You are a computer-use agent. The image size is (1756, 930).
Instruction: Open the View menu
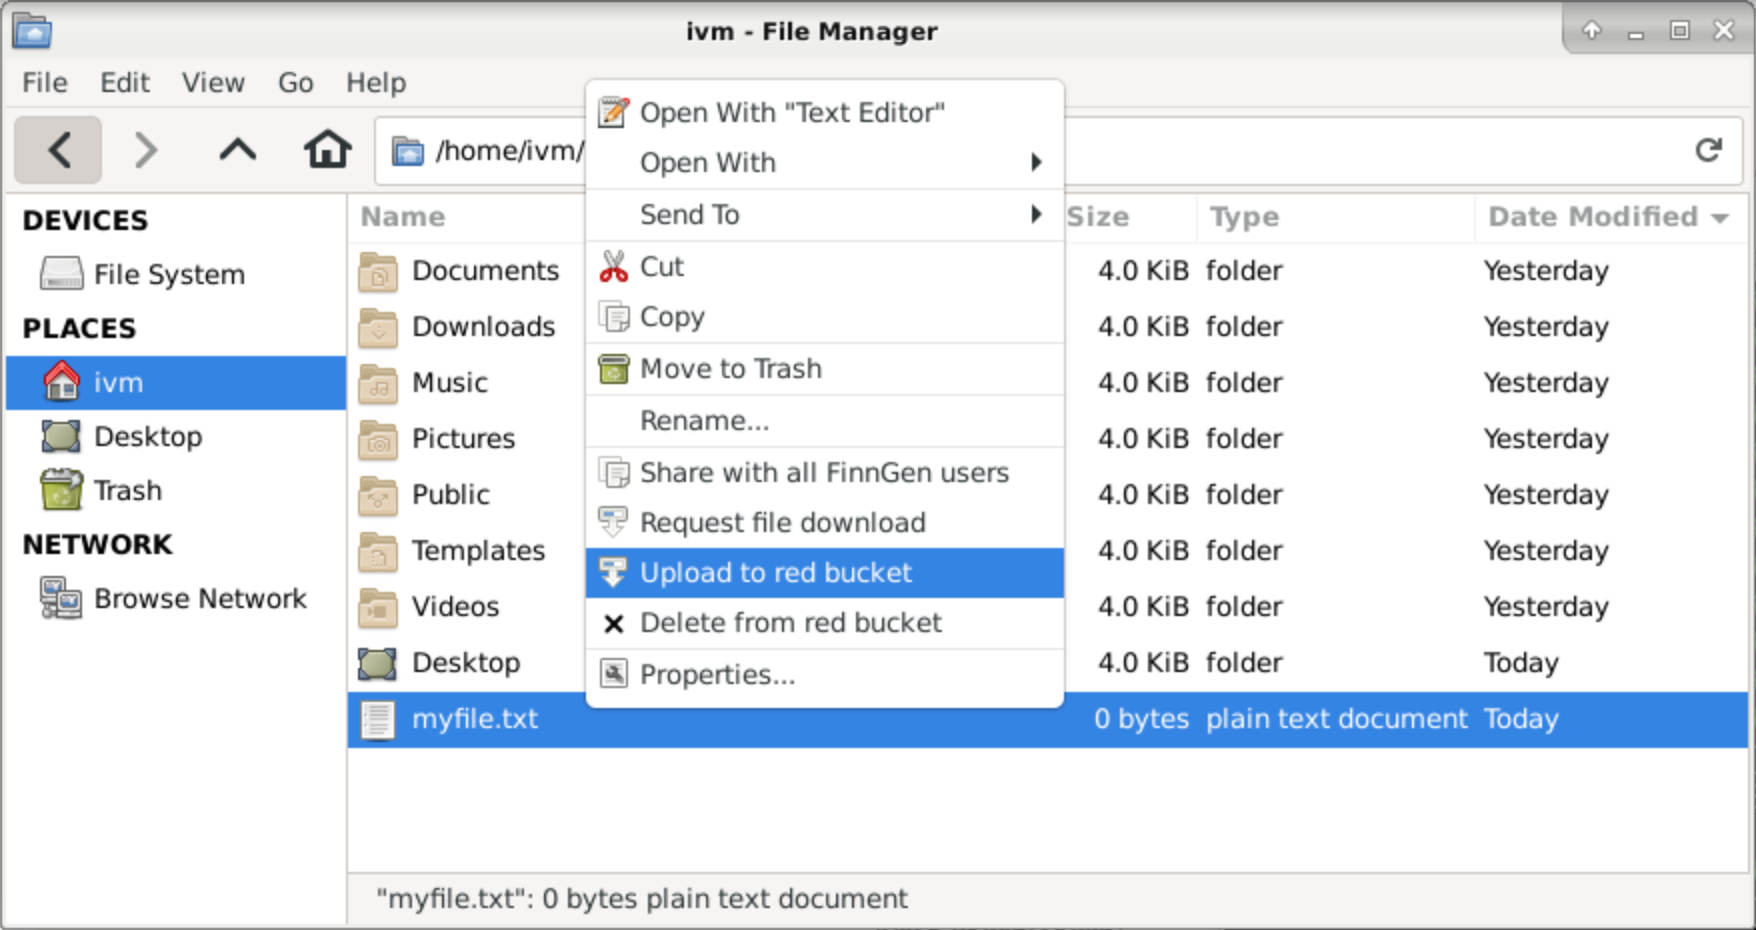click(x=213, y=83)
